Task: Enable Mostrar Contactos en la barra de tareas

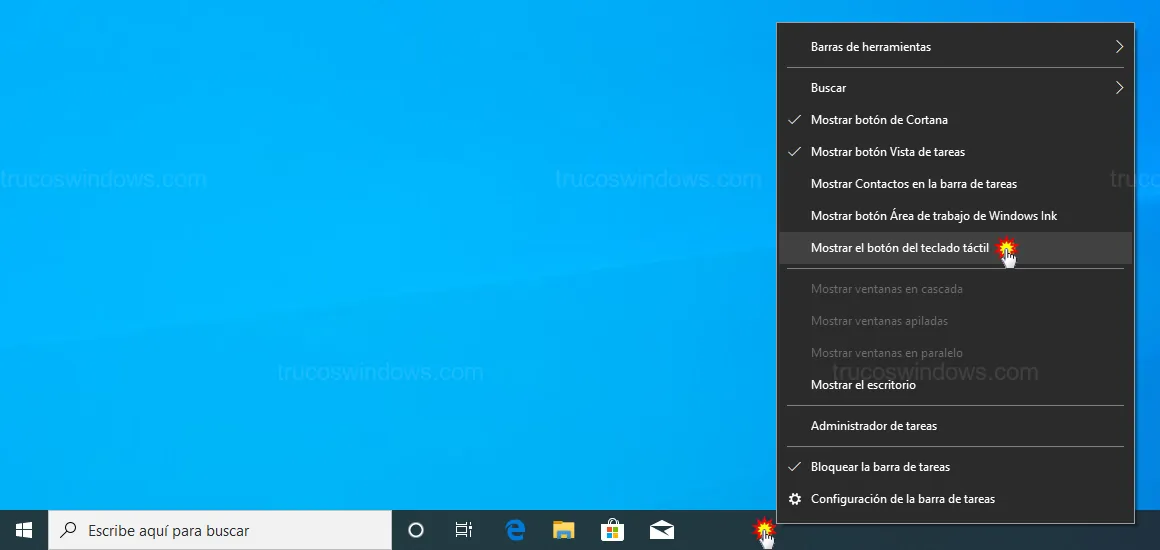Action: (913, 184)
